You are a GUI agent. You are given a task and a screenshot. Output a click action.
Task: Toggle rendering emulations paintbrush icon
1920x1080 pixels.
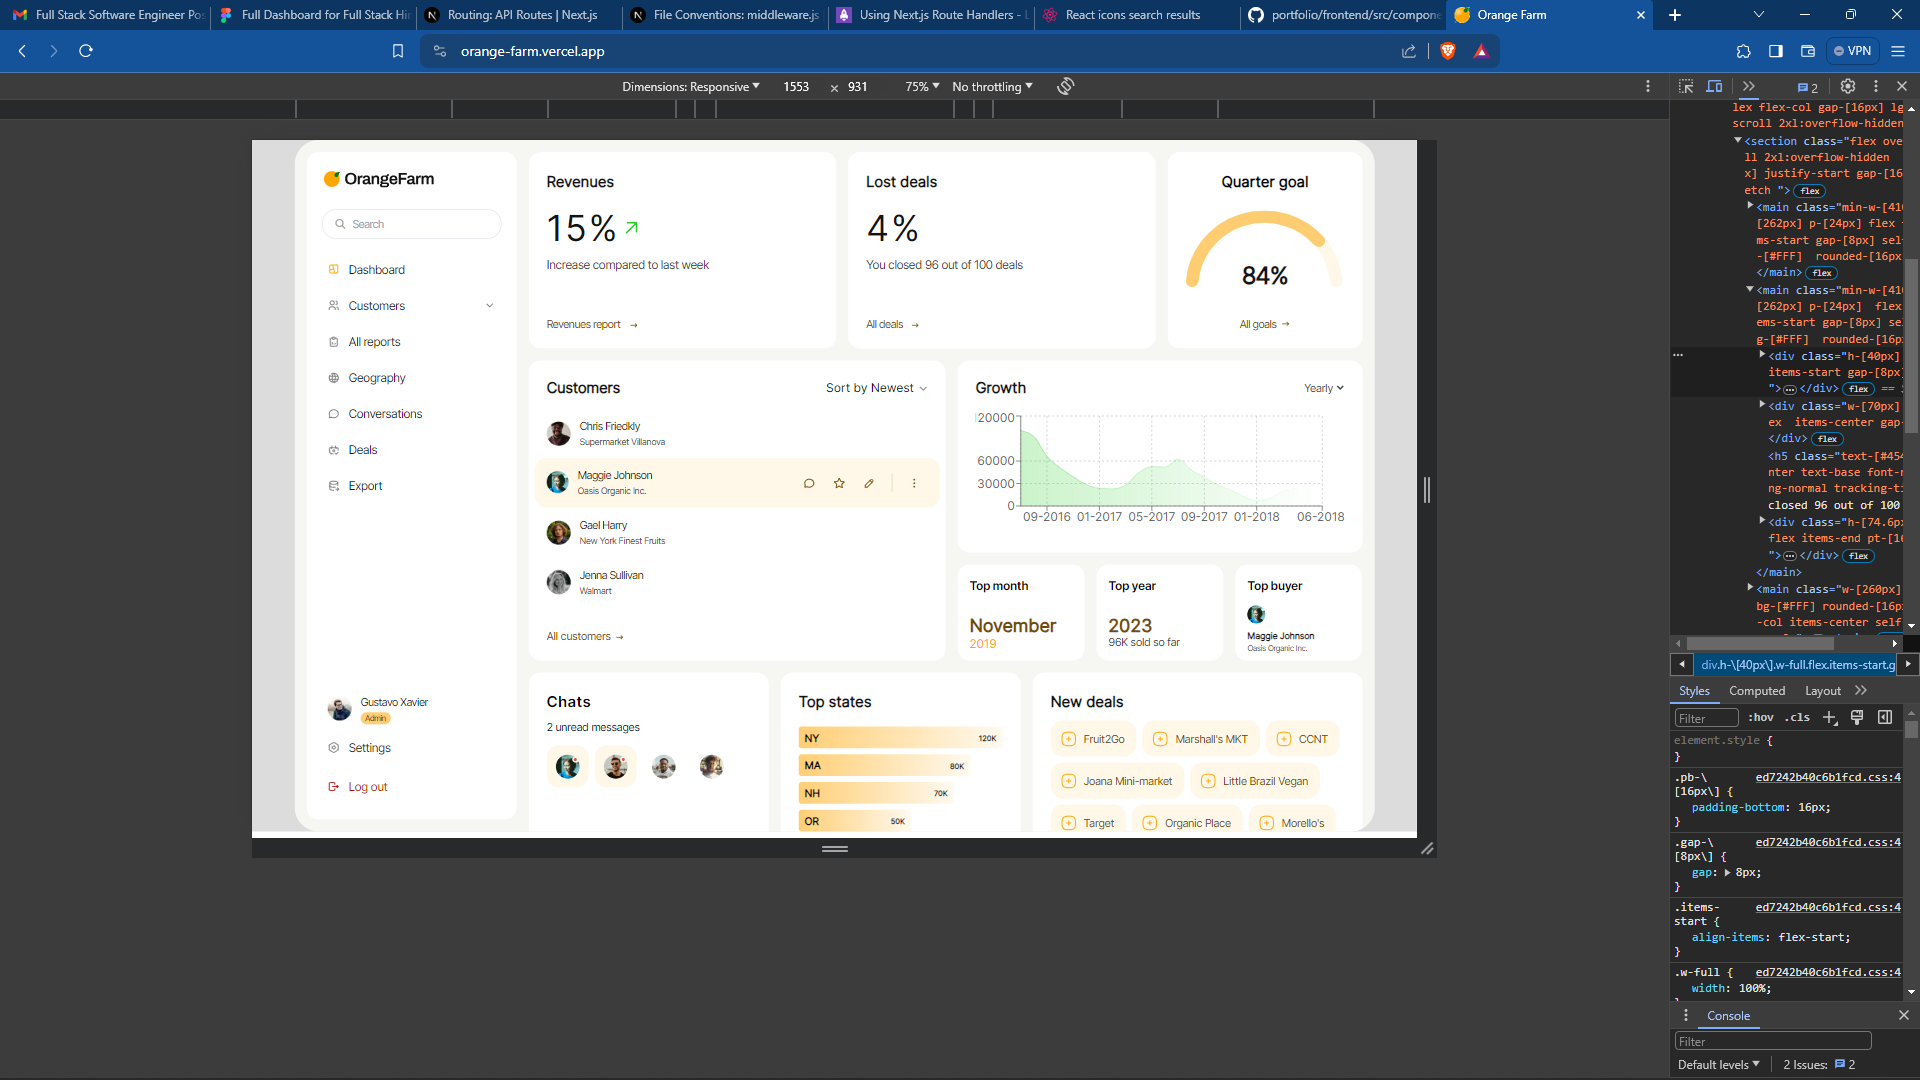1857,717
